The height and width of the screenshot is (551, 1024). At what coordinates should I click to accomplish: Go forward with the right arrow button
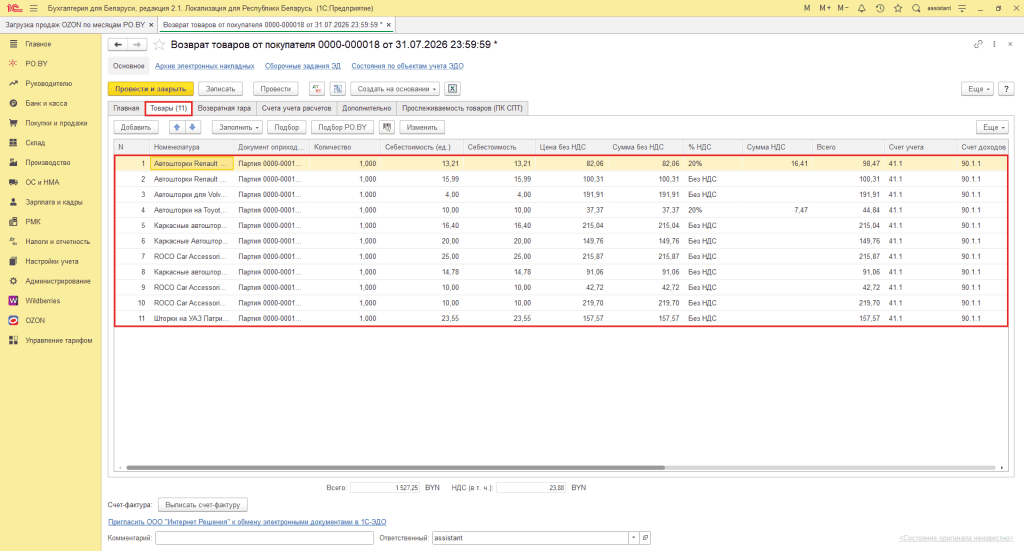pyautogui.click(x=136, y=44)
